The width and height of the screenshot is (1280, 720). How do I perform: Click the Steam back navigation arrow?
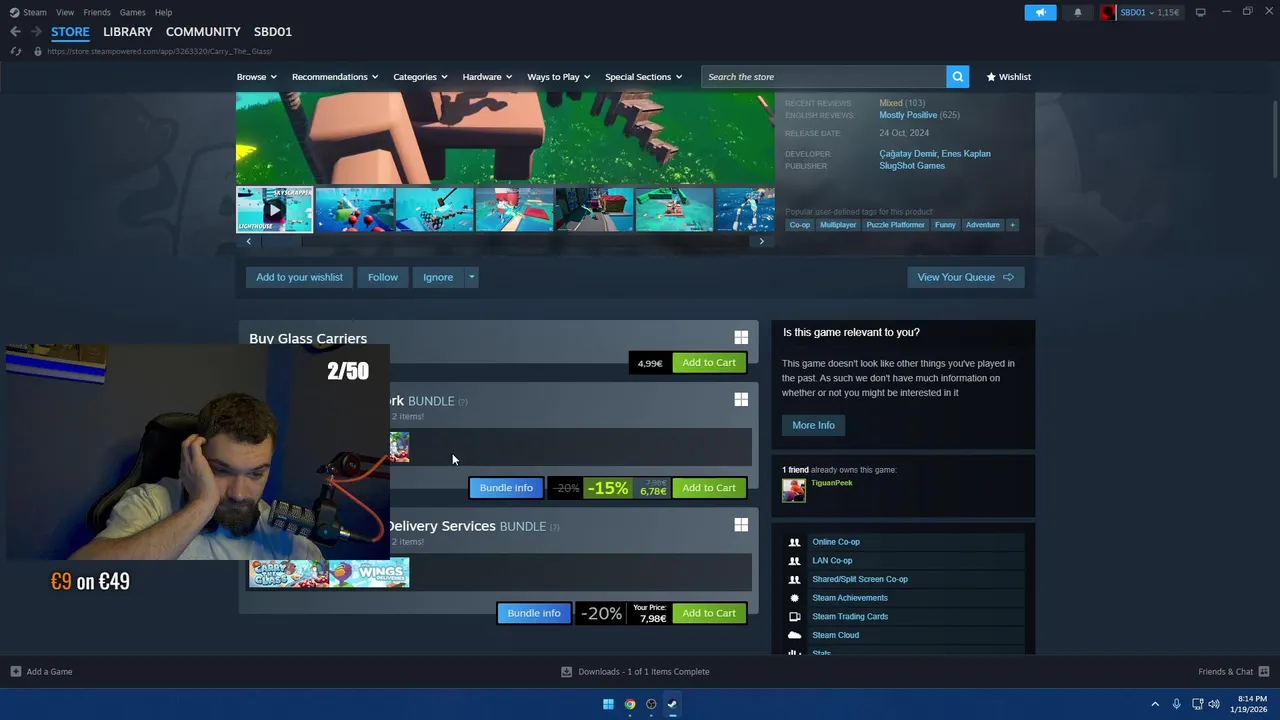[x=15, y=32]
